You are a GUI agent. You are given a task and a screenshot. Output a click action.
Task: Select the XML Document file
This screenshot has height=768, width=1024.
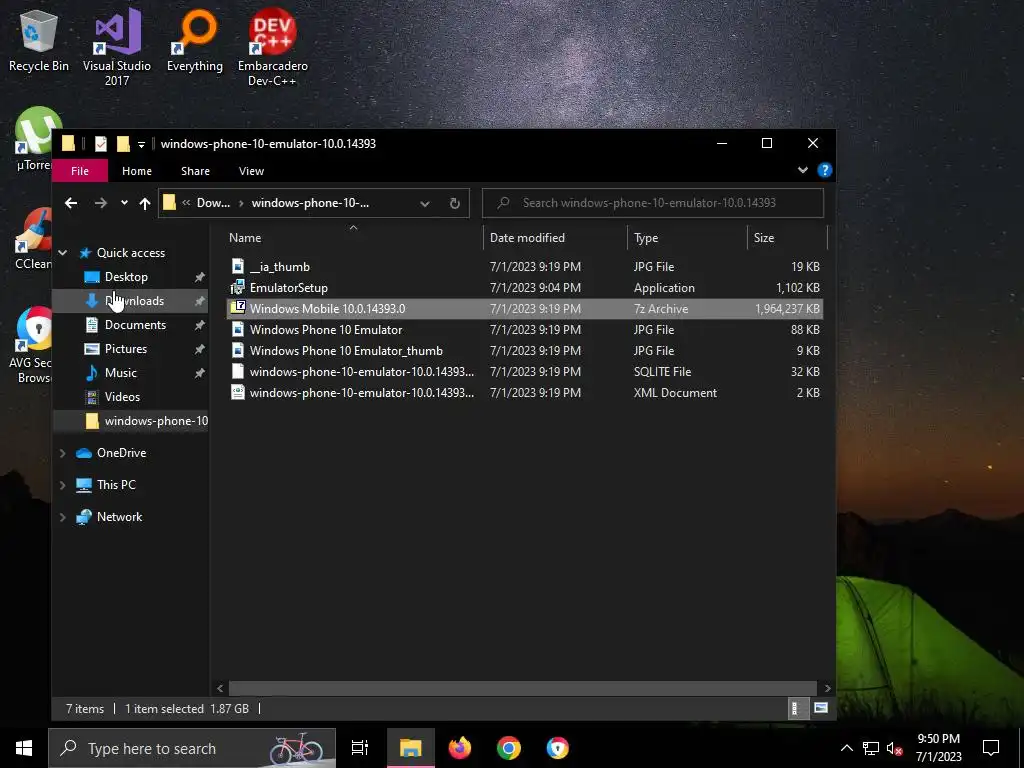524,392
